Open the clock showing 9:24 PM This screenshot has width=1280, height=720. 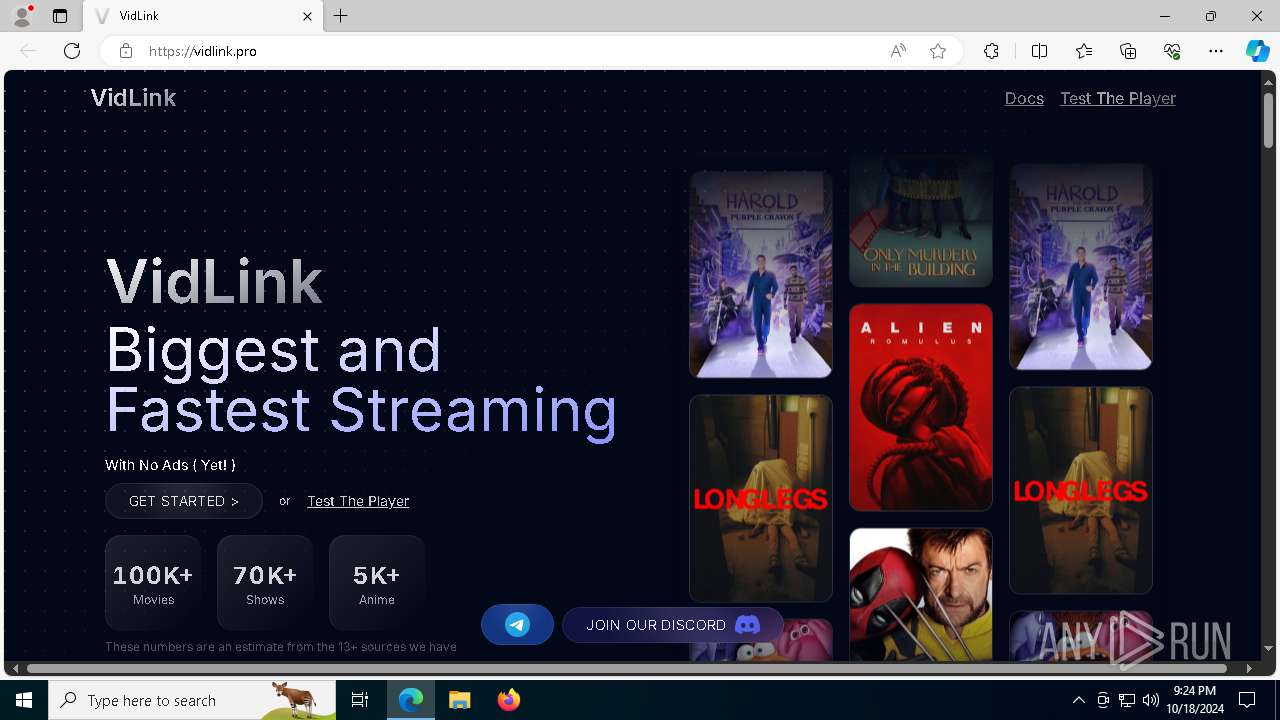point(1194,700)
